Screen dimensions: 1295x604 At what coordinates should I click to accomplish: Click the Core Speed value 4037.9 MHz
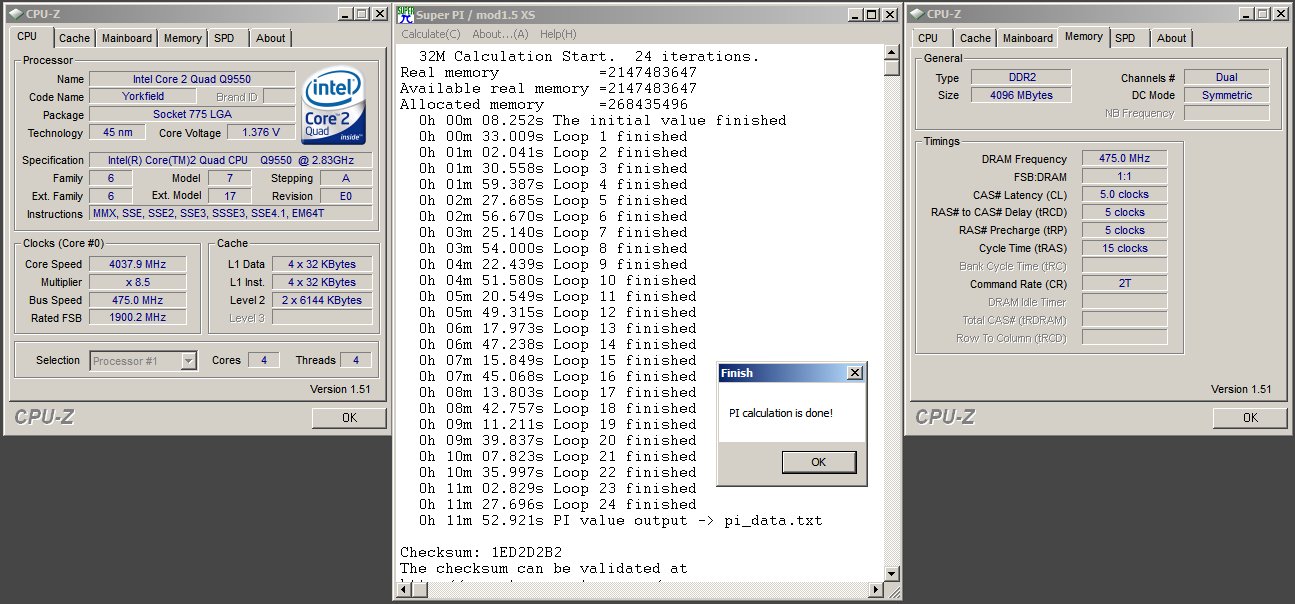coord(138,265)
